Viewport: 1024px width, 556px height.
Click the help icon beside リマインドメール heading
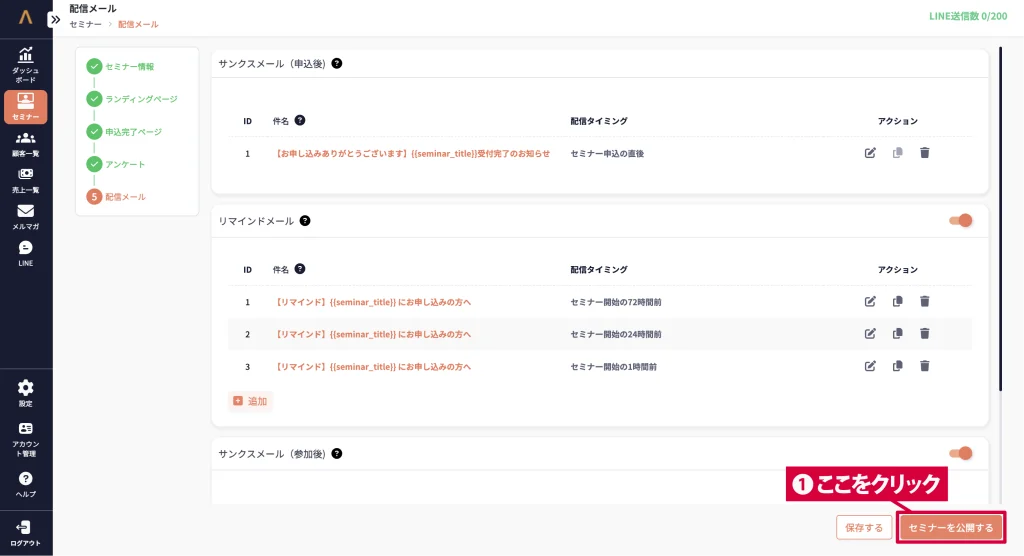(305, 220)
